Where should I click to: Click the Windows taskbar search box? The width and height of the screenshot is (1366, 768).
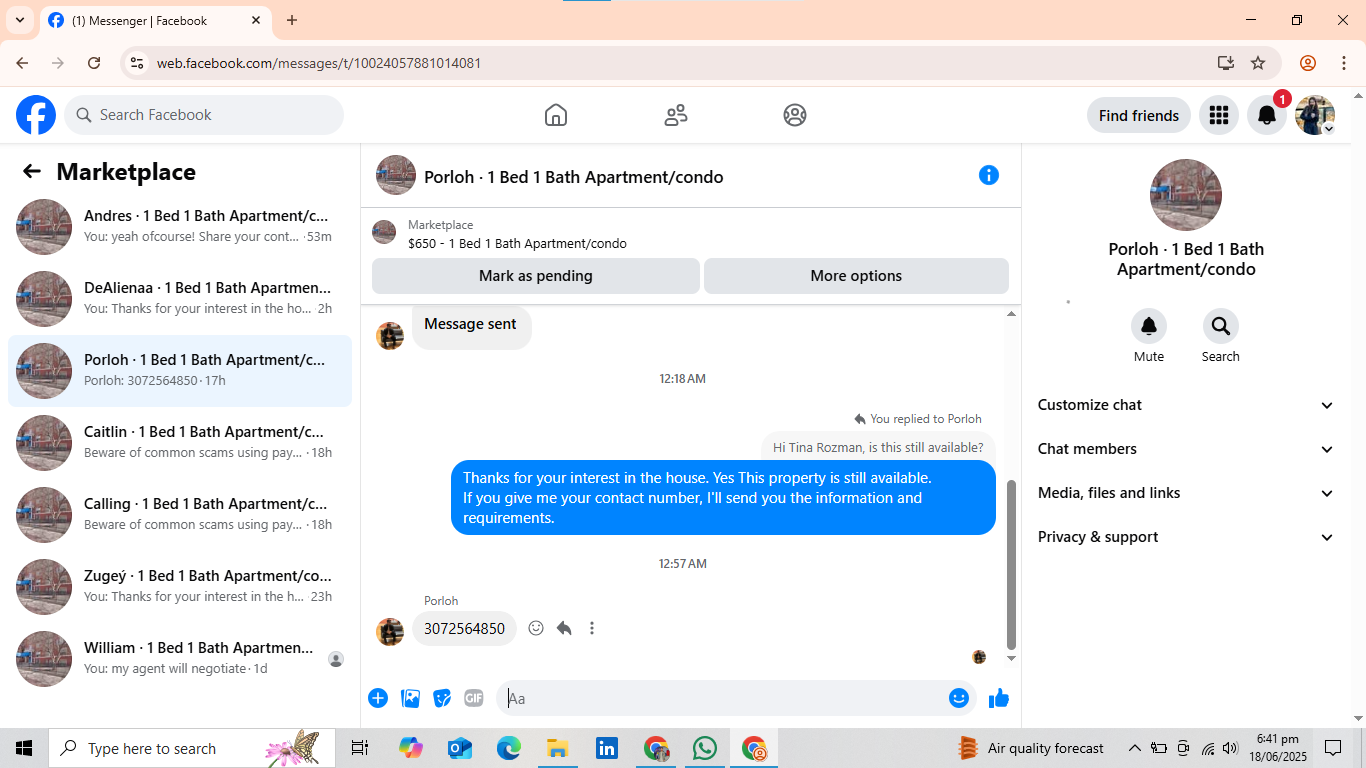pos(190,748)
